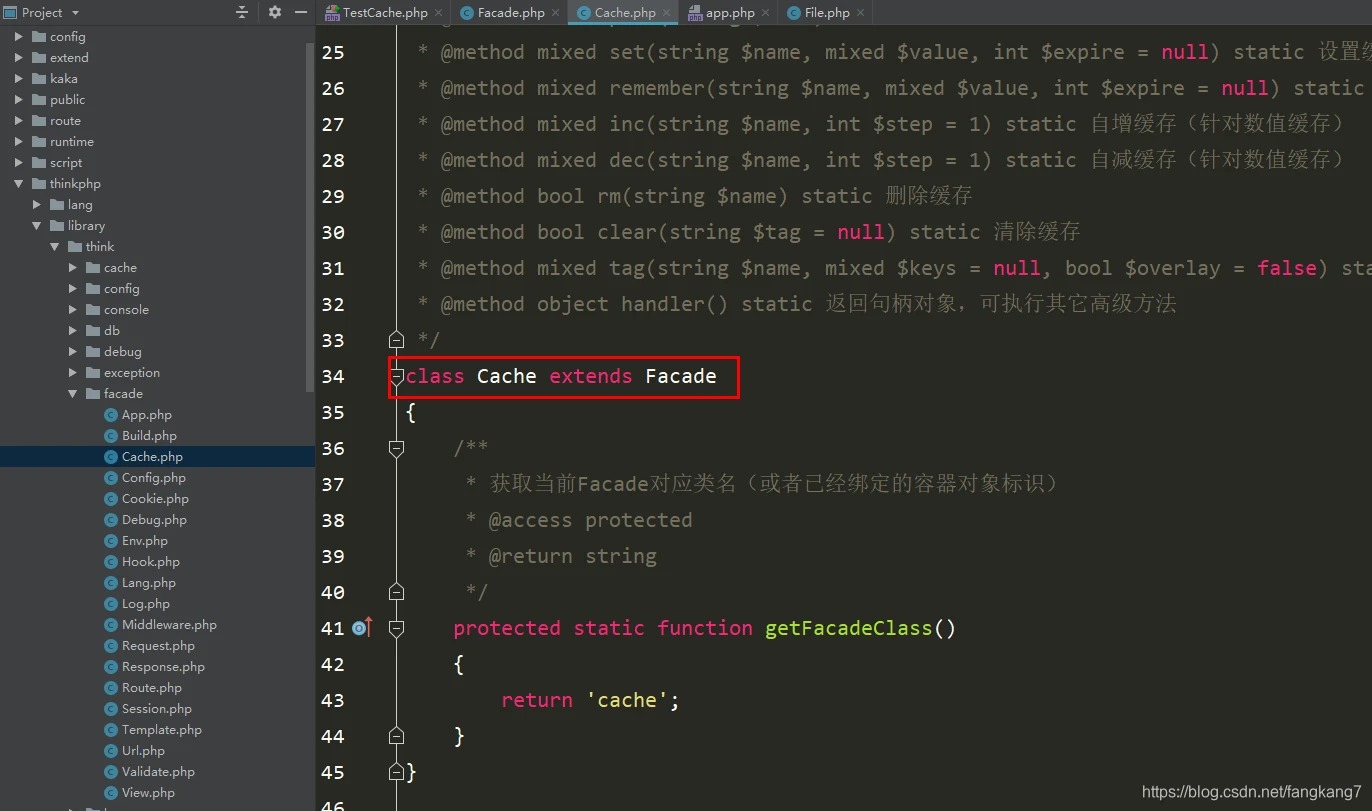Fold the getFacadeClass function at line 41
The height and width of the screenshot is (811, 1372).
[396, 628]
